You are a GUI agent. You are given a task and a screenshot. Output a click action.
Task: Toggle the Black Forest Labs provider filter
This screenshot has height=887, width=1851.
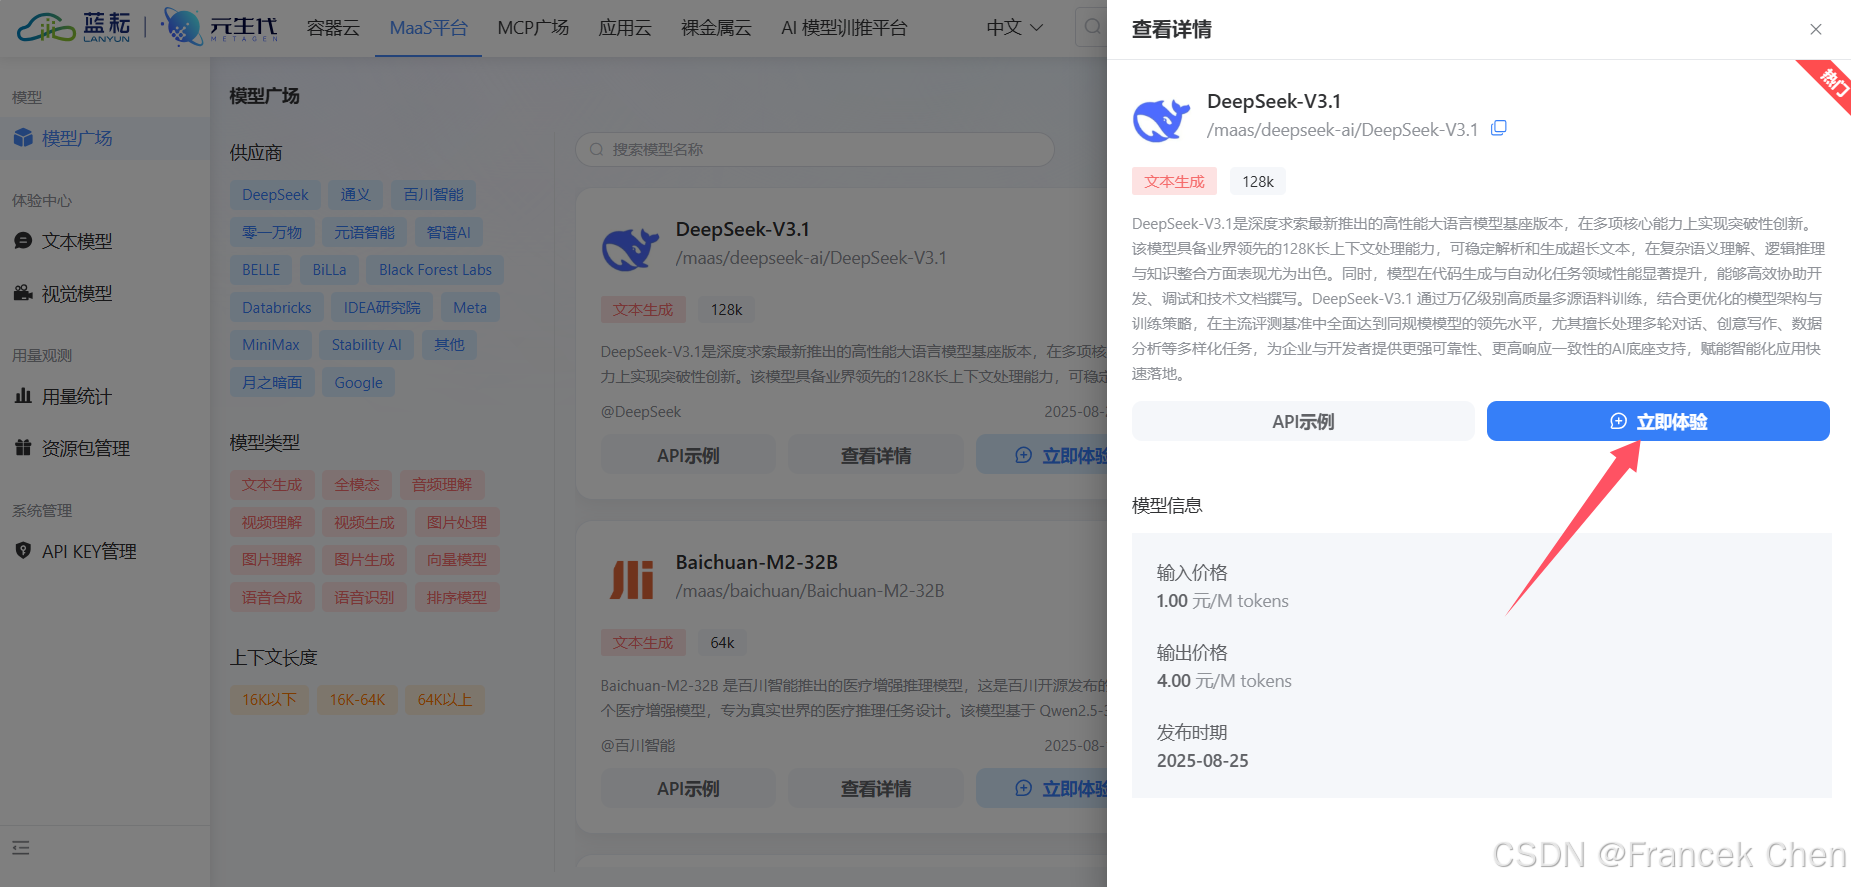[435, 270]
